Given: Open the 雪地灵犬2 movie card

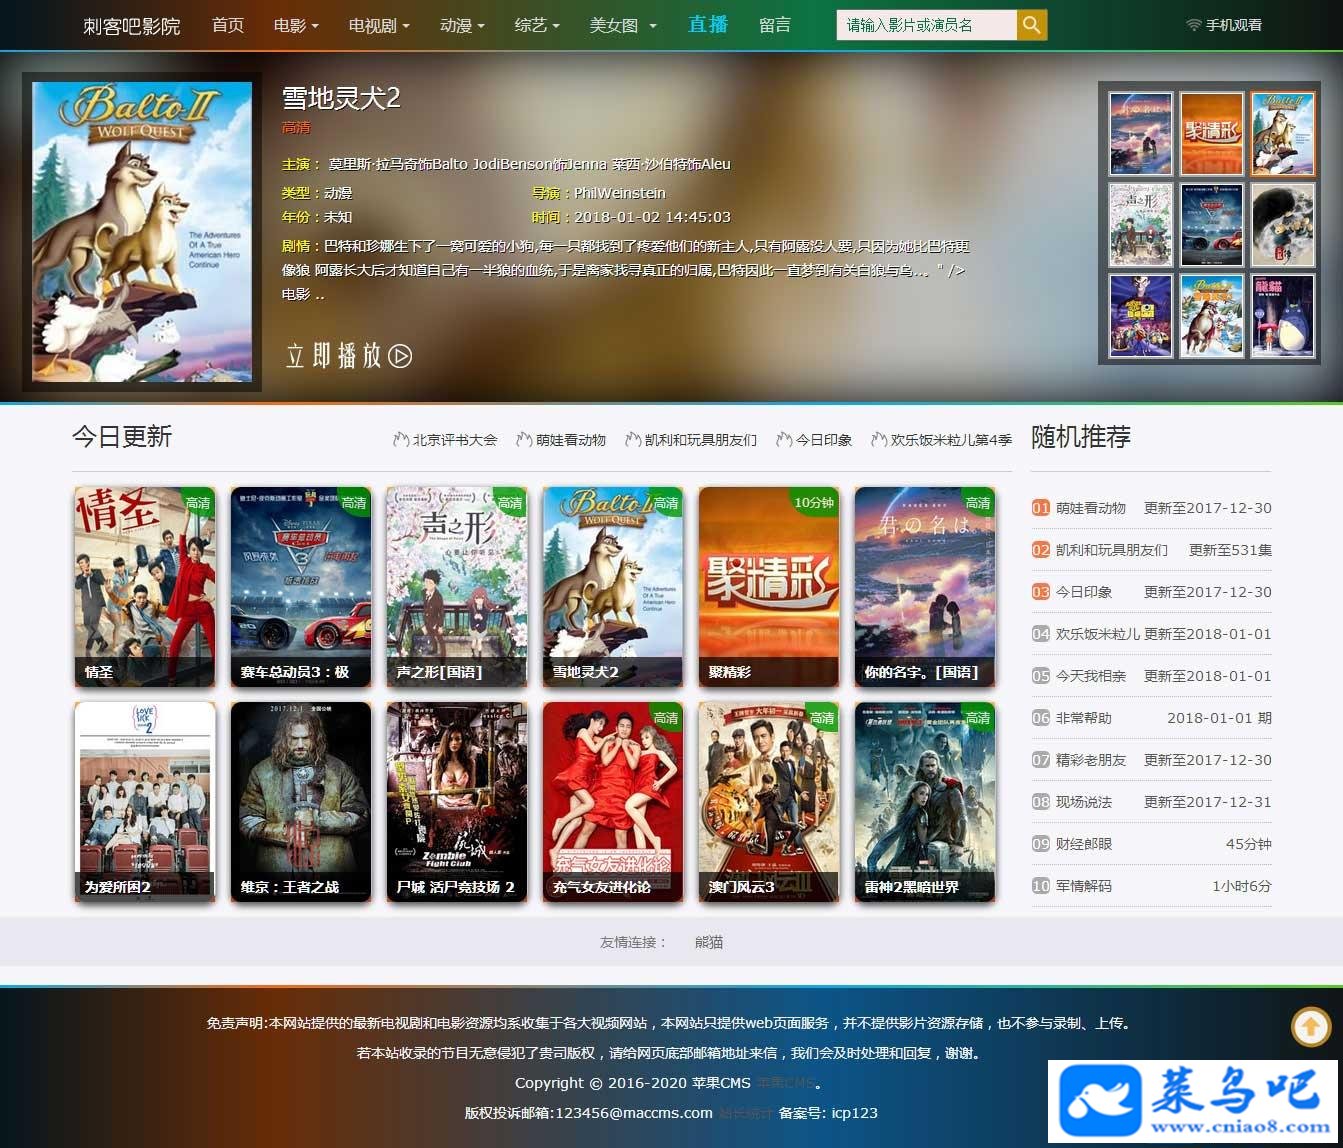Looking at the screenshot, I should pos(613,587).
